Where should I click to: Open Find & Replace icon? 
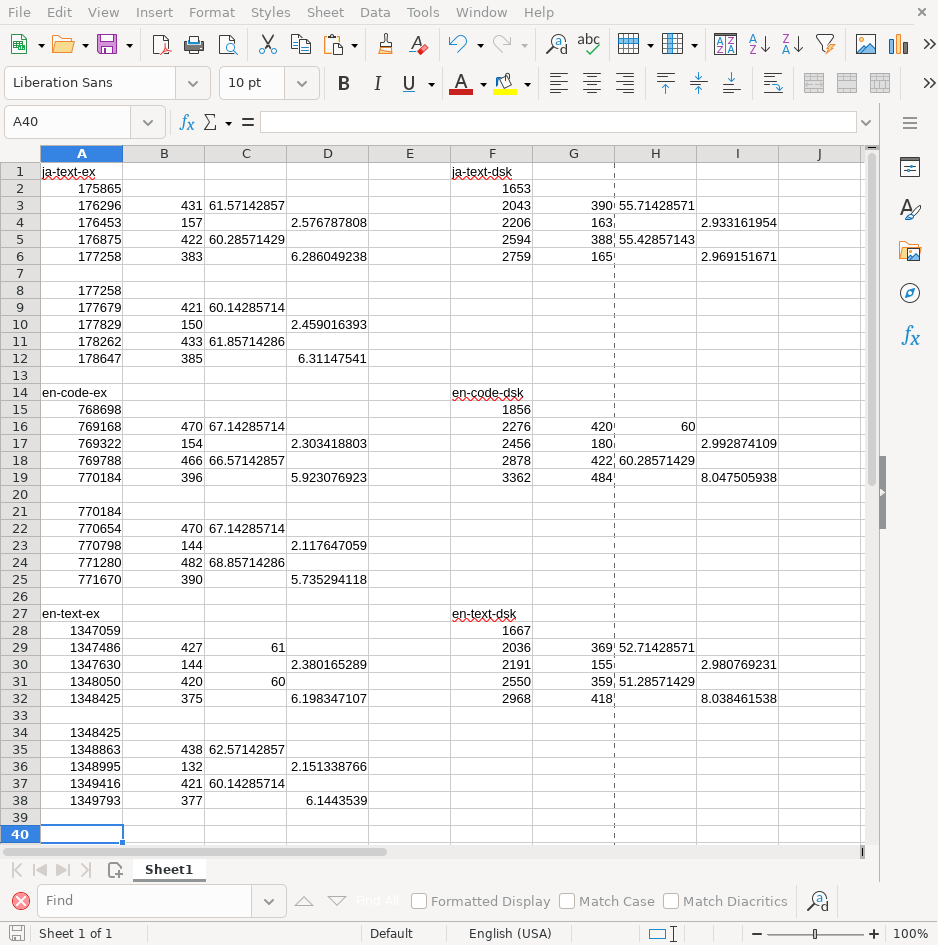point(556,45)
